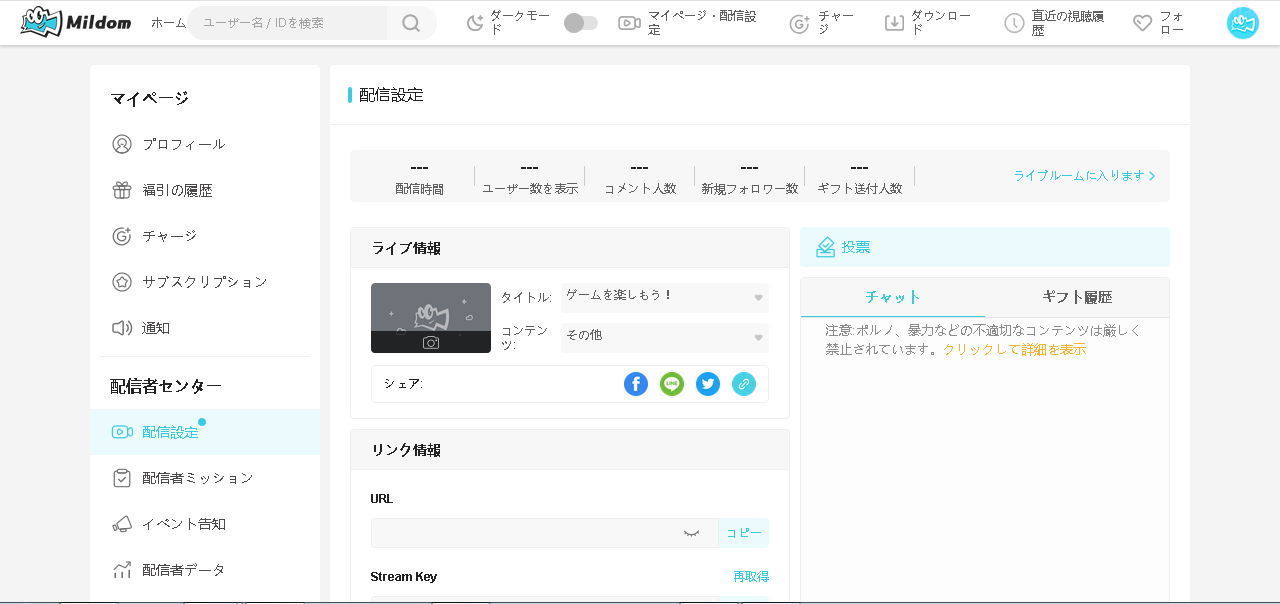Click the camera icon on thumbnail
This screenshot has width=1280, height=604.
(431, 342)
